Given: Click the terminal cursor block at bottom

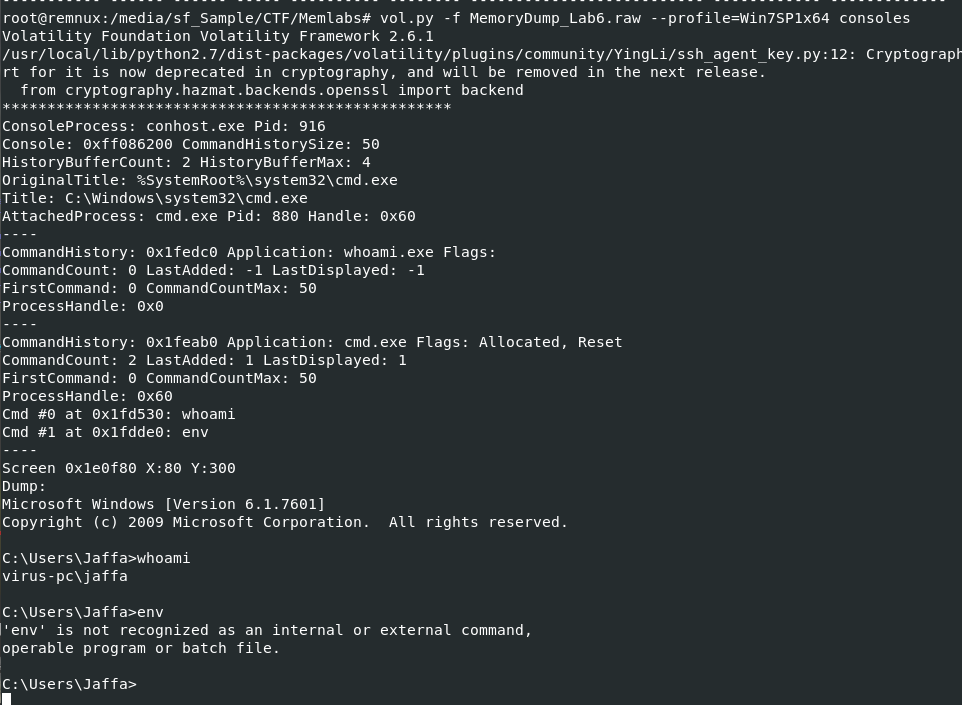Looking at the screenshot, I should click(6, 699).
